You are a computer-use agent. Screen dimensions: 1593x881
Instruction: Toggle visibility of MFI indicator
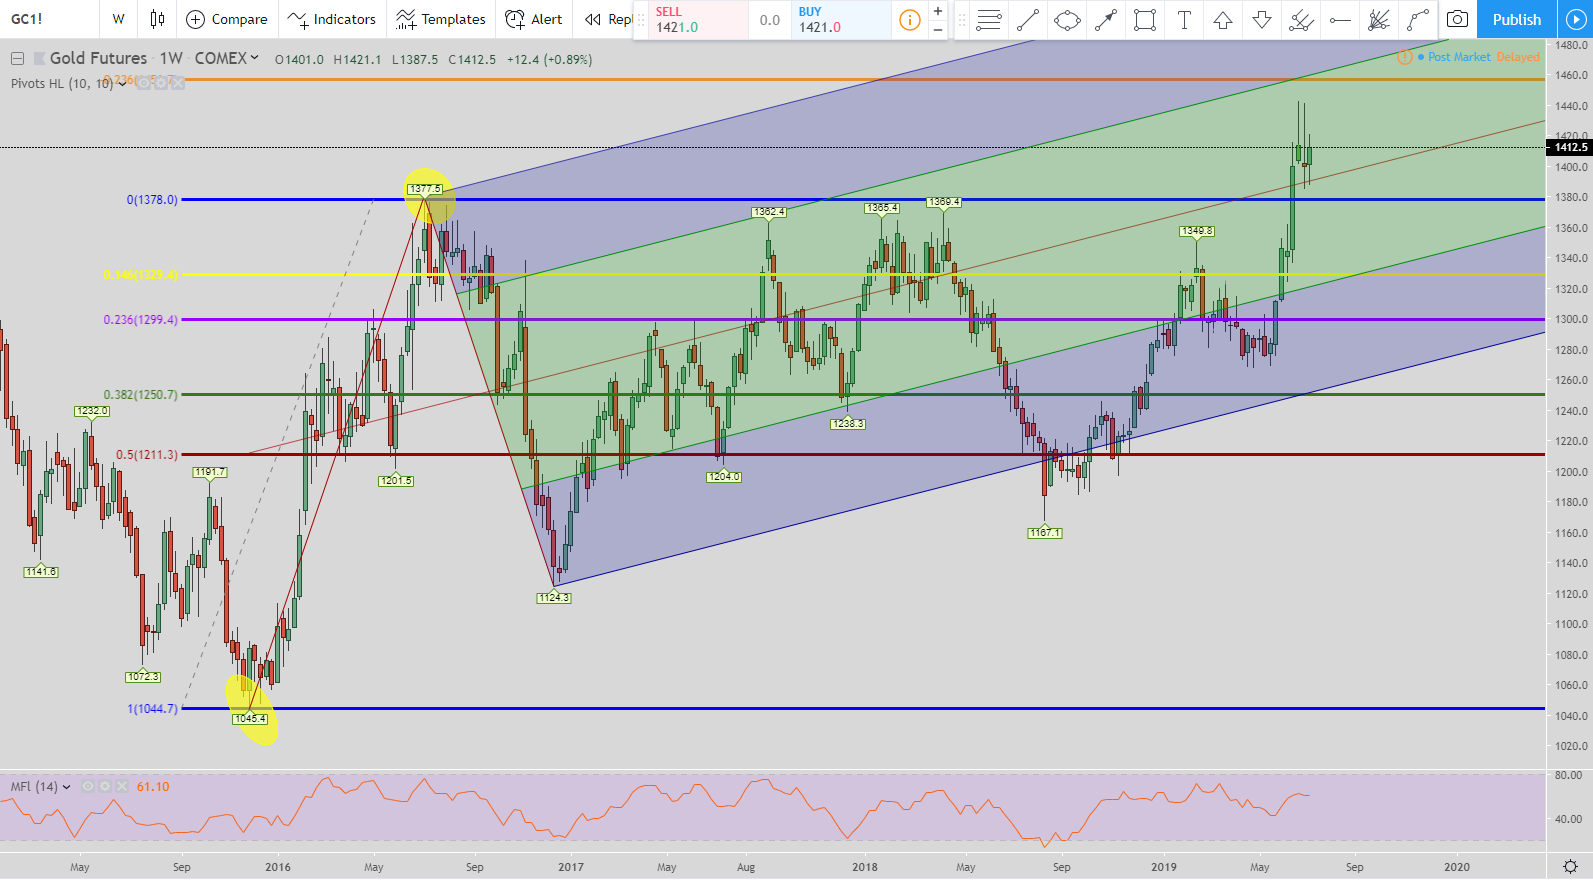pos(88,787)
